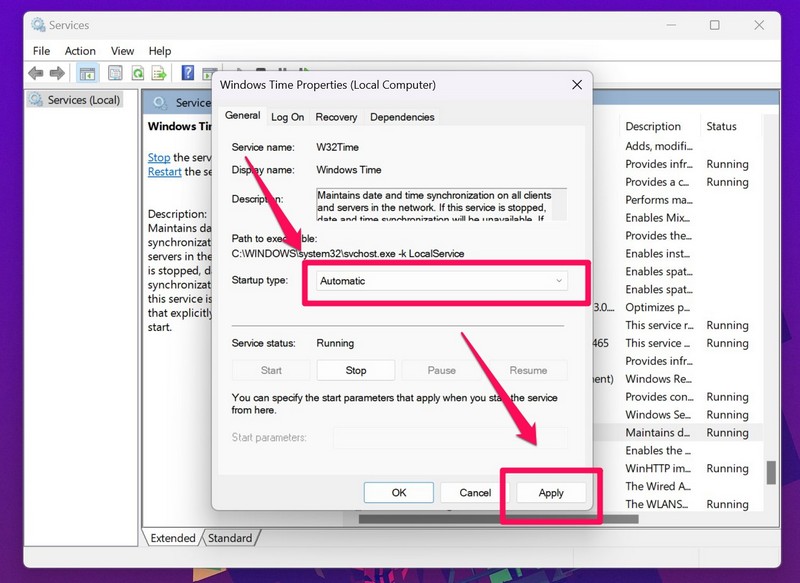Toggle the Show/Hide Console Tree toolbar icon
The height and width of the screenshot is (583, 800).
point(87,72)
